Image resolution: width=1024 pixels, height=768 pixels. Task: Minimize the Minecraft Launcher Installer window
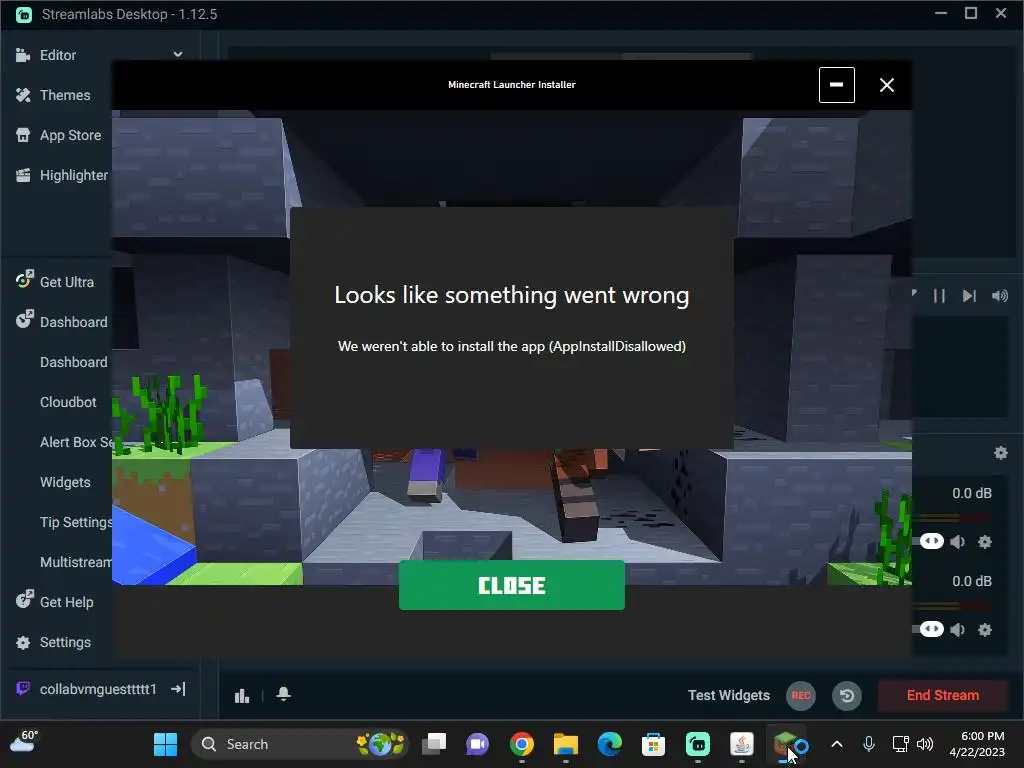837,85
